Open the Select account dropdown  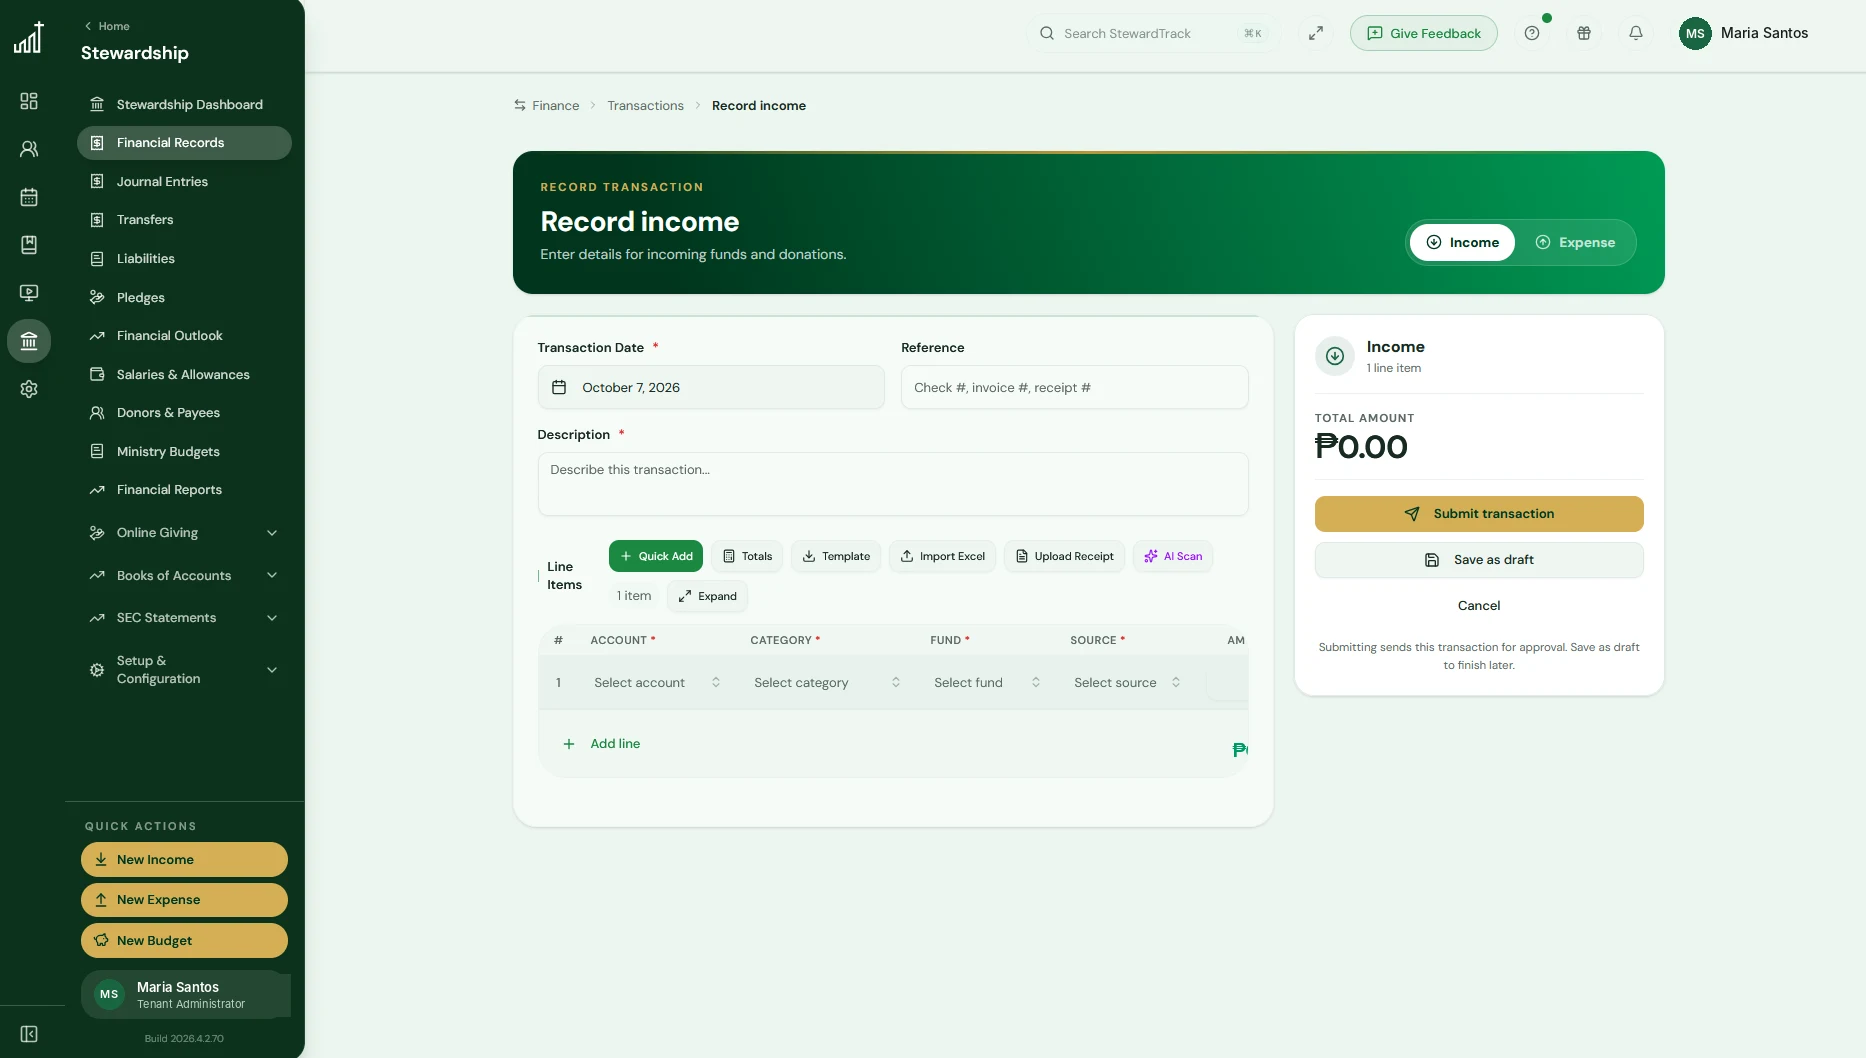(657, 682)
